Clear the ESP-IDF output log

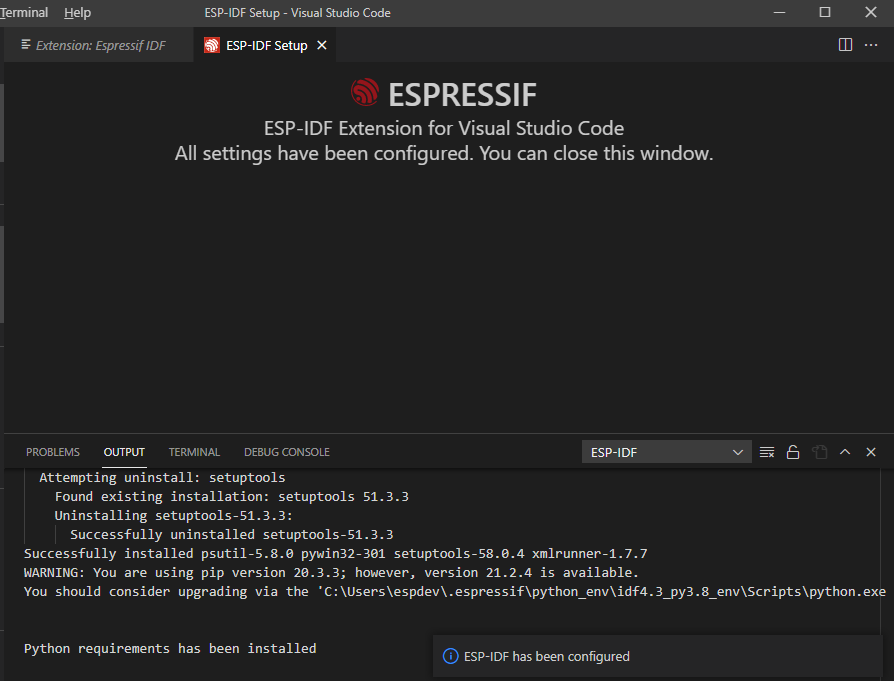767,451
